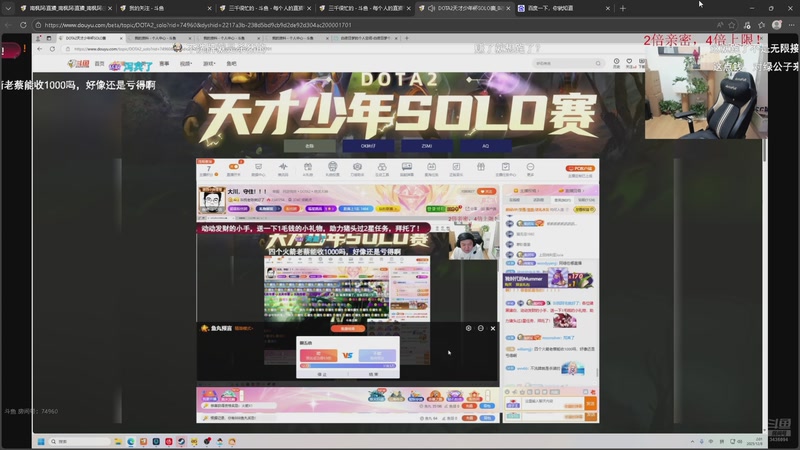Click the red-blue prediction ratio bar
This screenshot has width=800, height=450.
point(348,366)
